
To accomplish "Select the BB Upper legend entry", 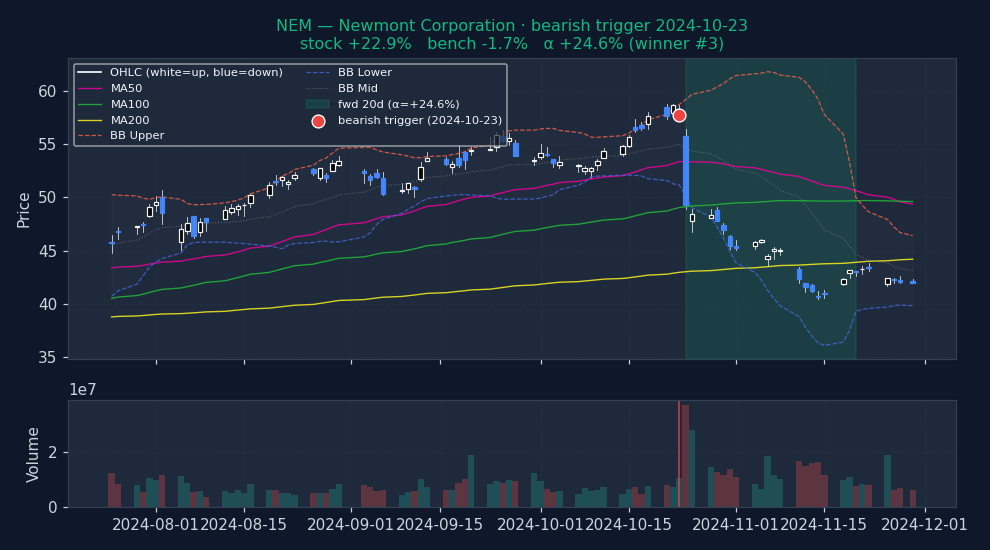I will point(137,136).
